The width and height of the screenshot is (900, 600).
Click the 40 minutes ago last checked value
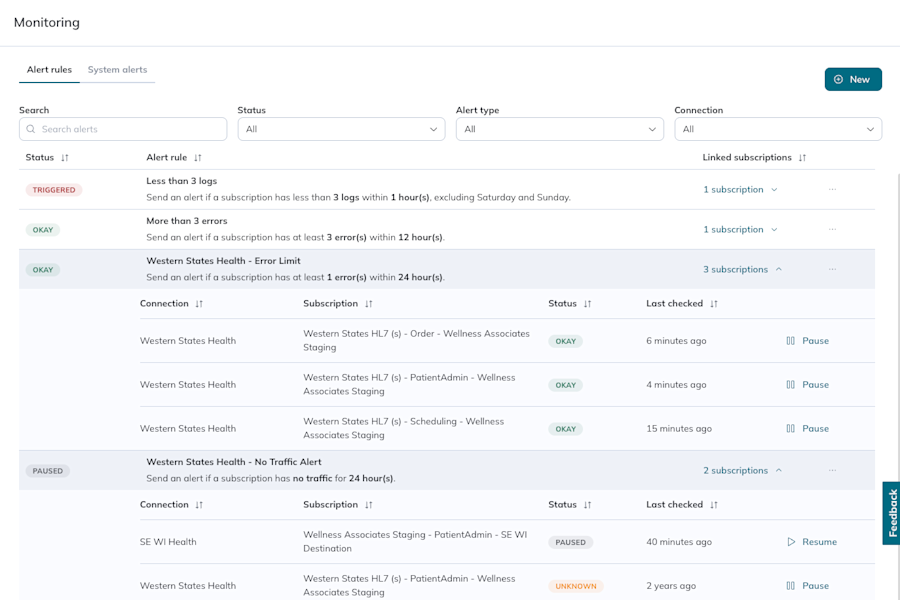click(679, 542)
